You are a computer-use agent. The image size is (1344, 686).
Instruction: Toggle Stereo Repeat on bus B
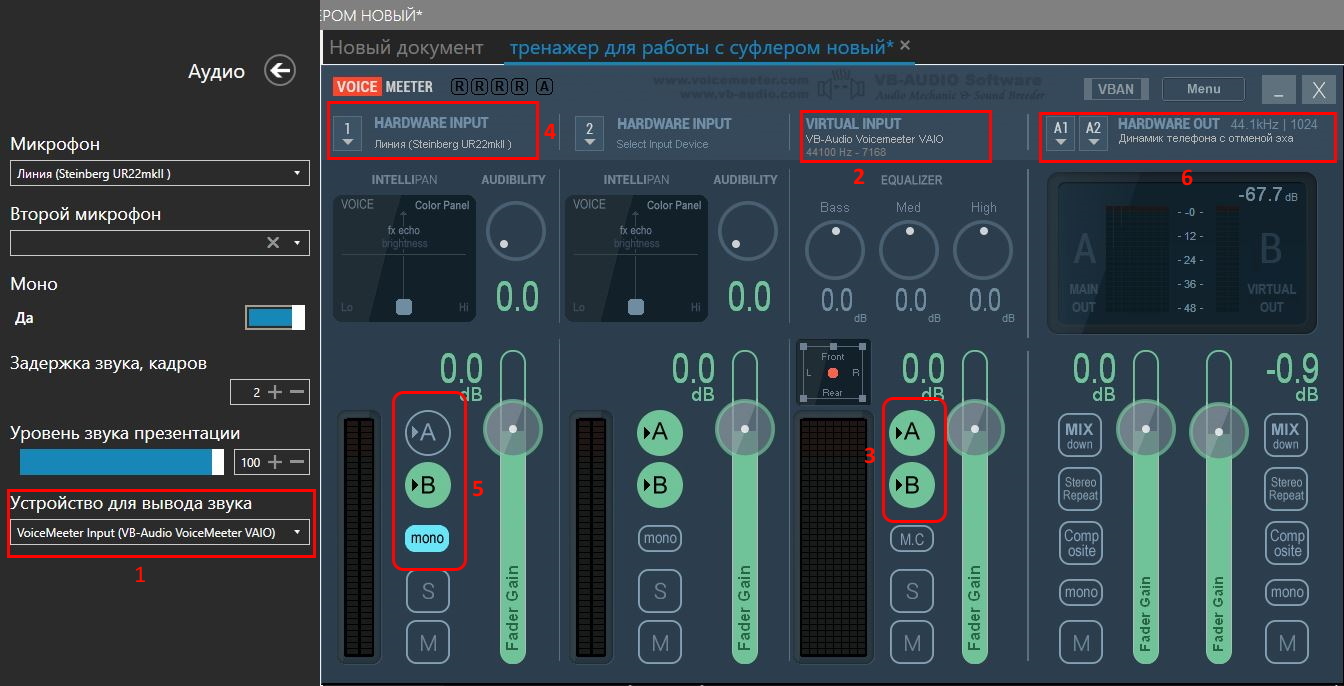click(1286, 489)
